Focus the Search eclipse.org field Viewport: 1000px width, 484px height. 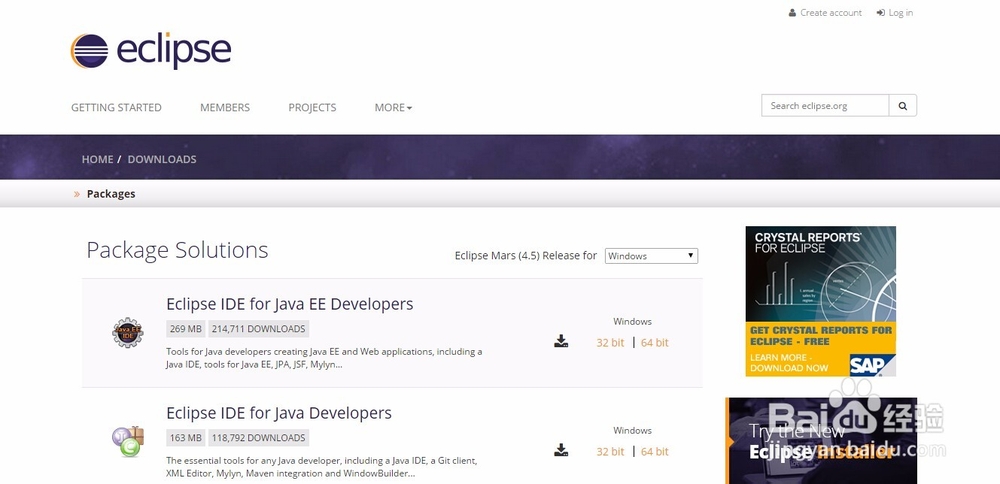(x=825, y=106)
